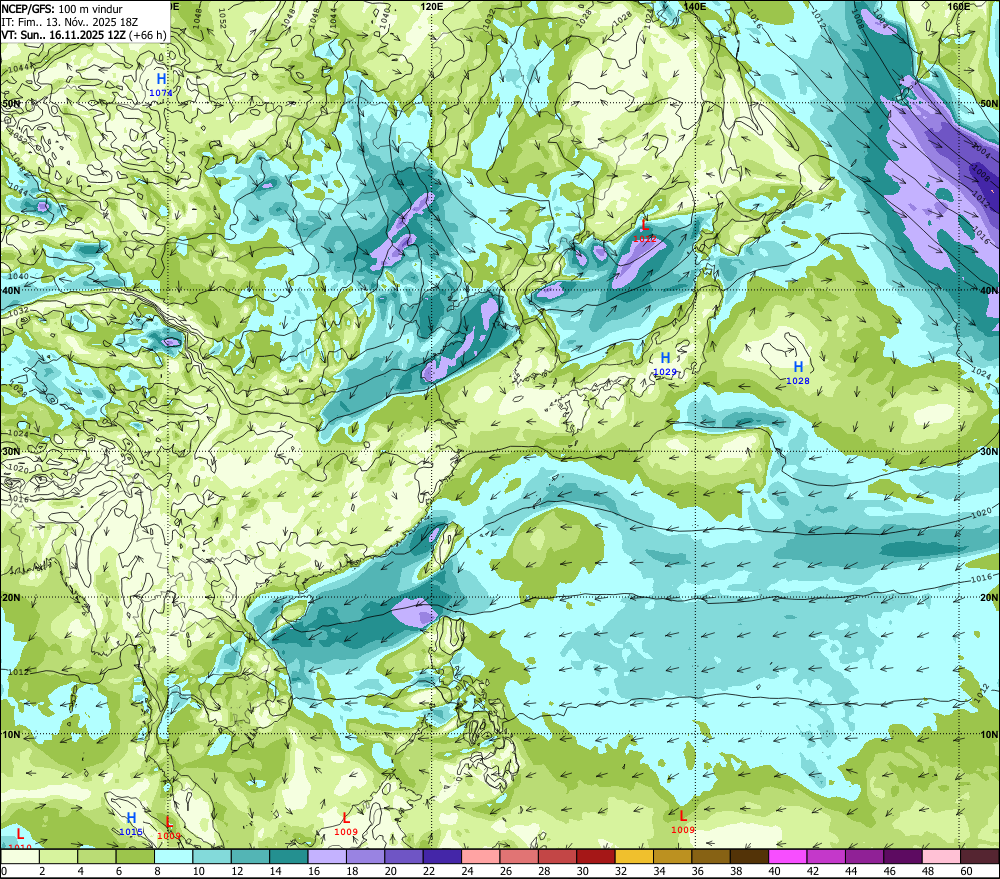Click the L 1012 low pressure marker
1000x879 pixels.
pyautogui.click(x=645, y=230)
